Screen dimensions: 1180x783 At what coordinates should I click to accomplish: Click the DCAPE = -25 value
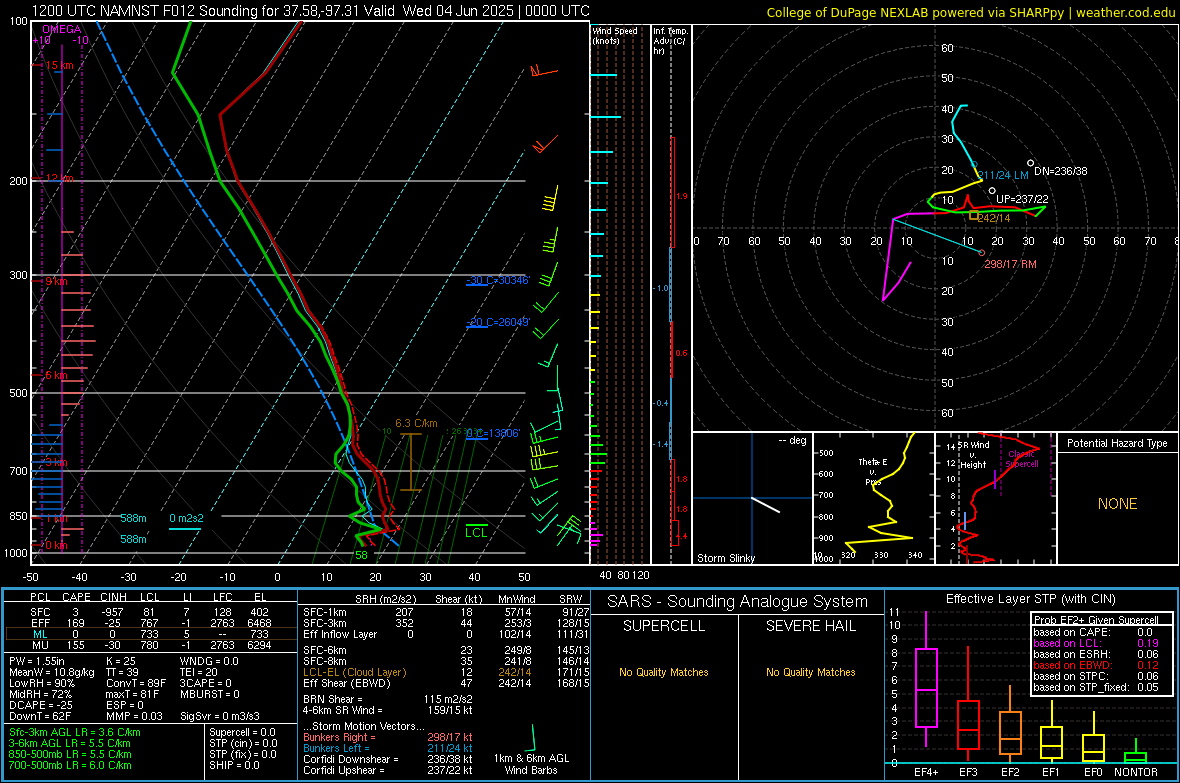click(x=41, y=705)
